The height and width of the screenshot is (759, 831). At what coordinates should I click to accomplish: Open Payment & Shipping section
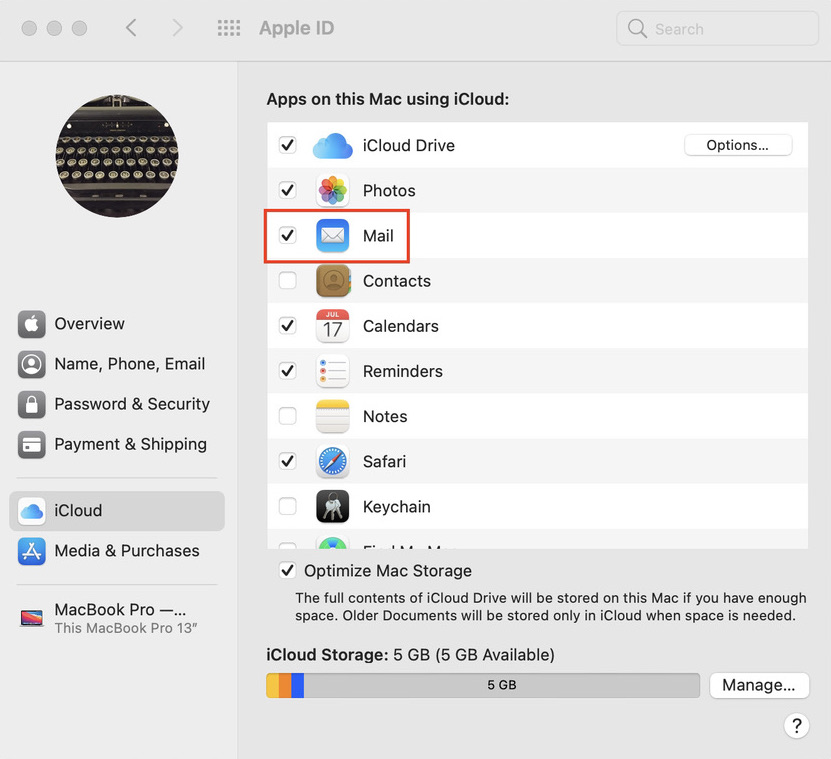click(117, 444)
